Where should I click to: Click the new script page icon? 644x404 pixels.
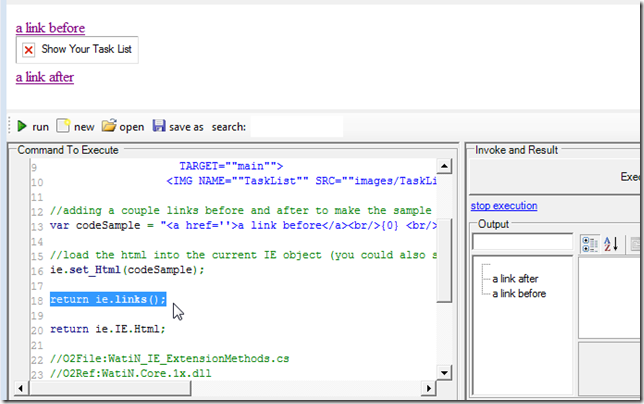(x=64, y=127)
